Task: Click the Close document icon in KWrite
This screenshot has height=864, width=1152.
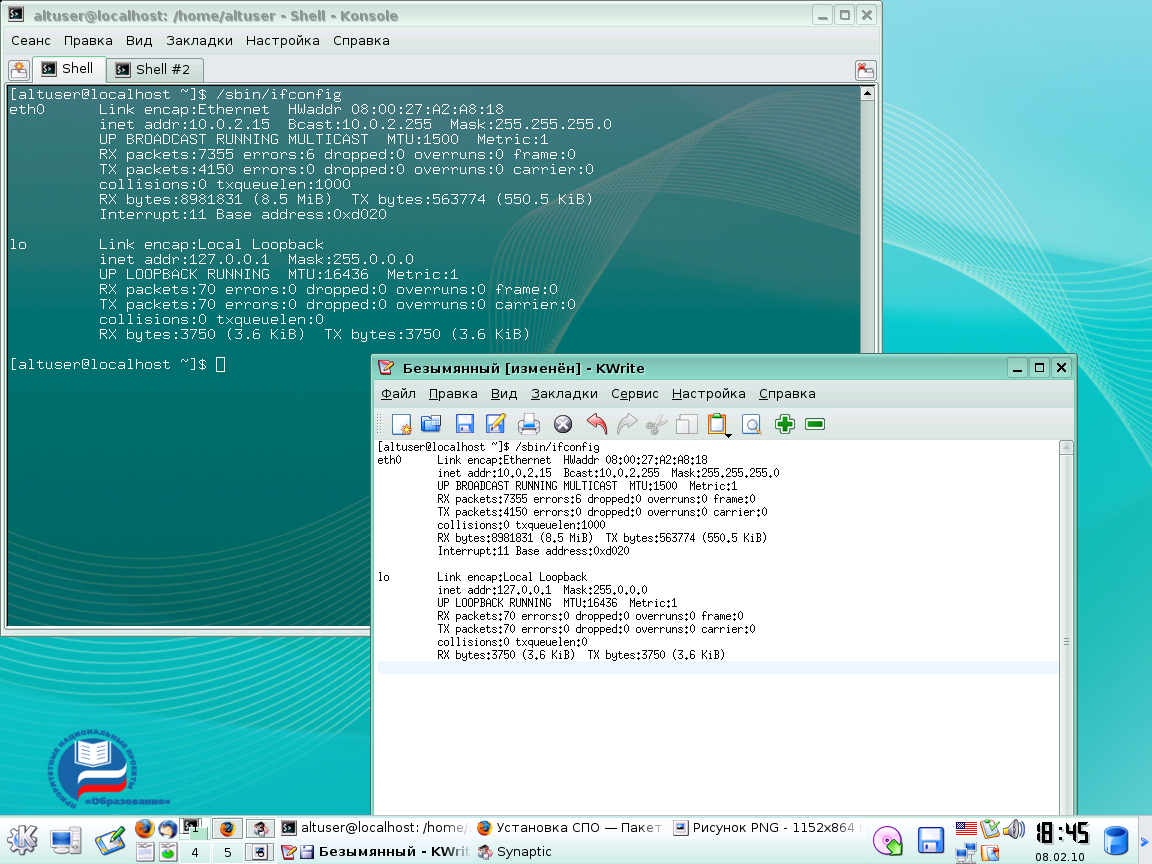Action: point(563,424)
